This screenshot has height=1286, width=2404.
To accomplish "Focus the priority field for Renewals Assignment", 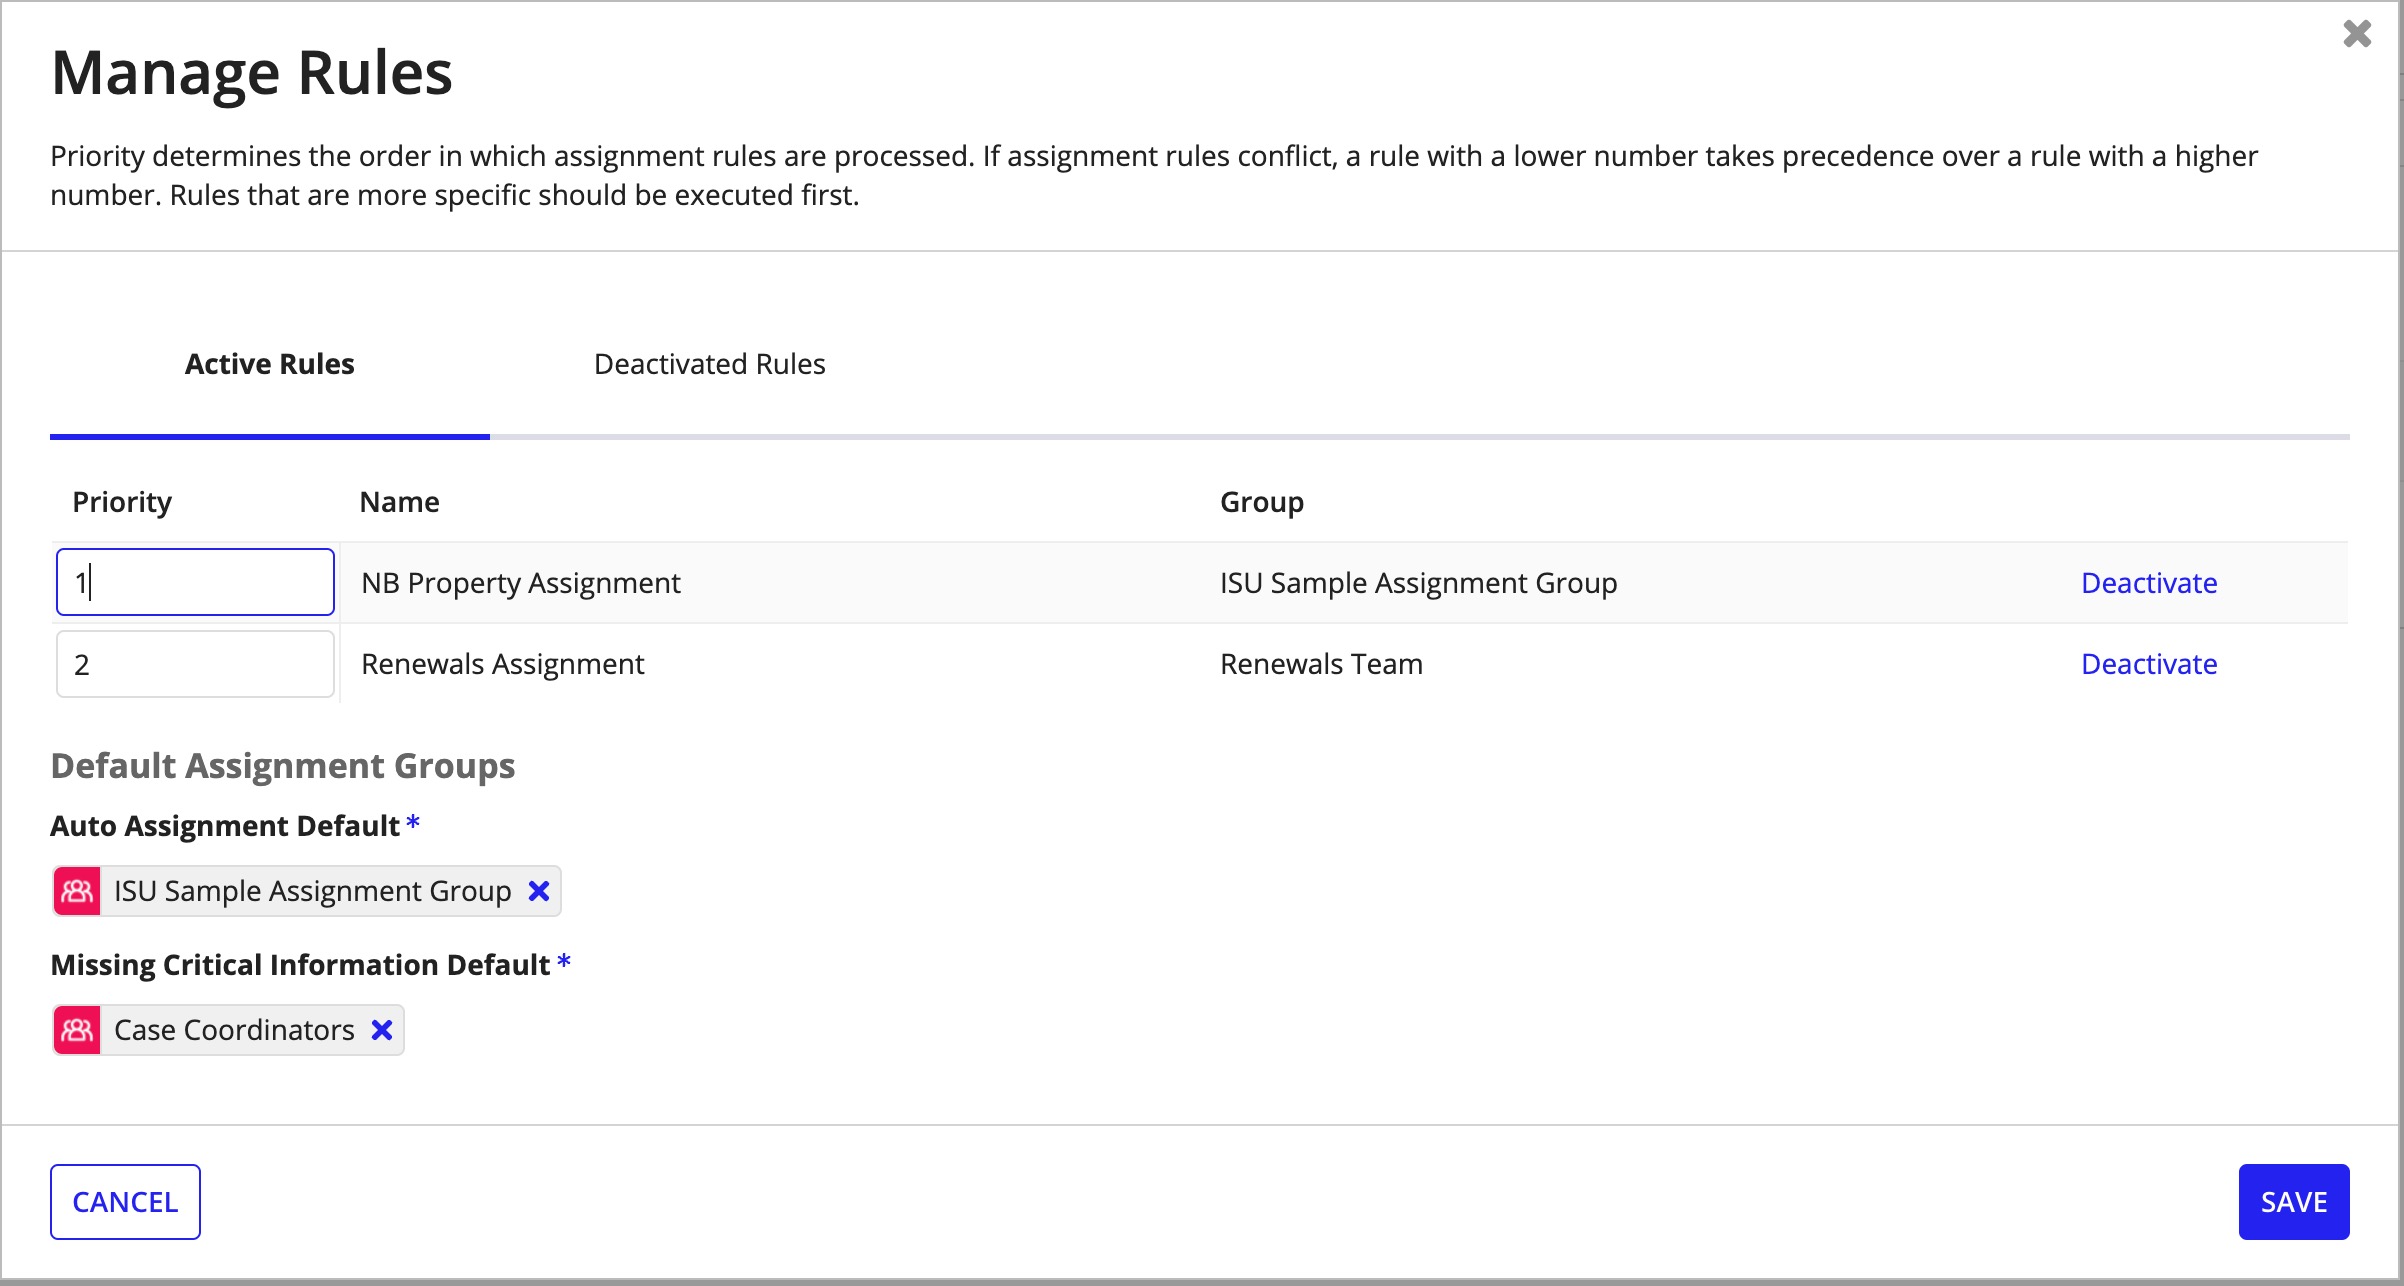I will 195,664.
